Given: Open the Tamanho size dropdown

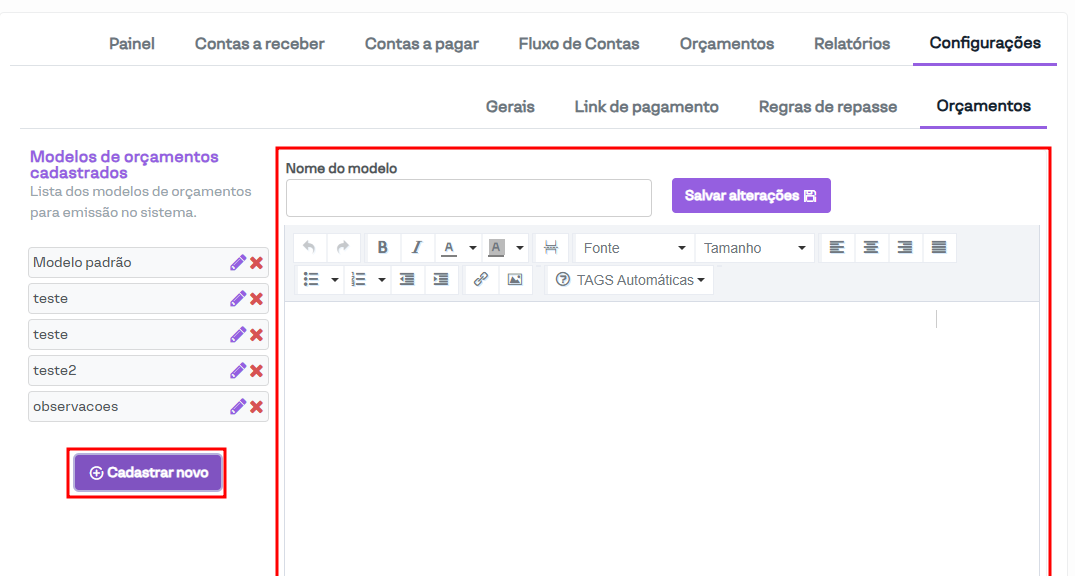Looking at the screenshot, I should (754, 248).
